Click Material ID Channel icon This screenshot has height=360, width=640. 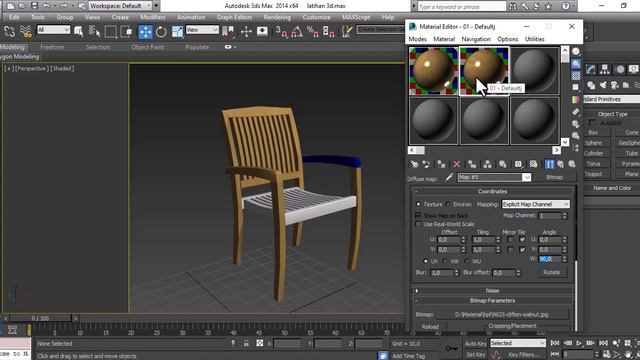(518, 164)
